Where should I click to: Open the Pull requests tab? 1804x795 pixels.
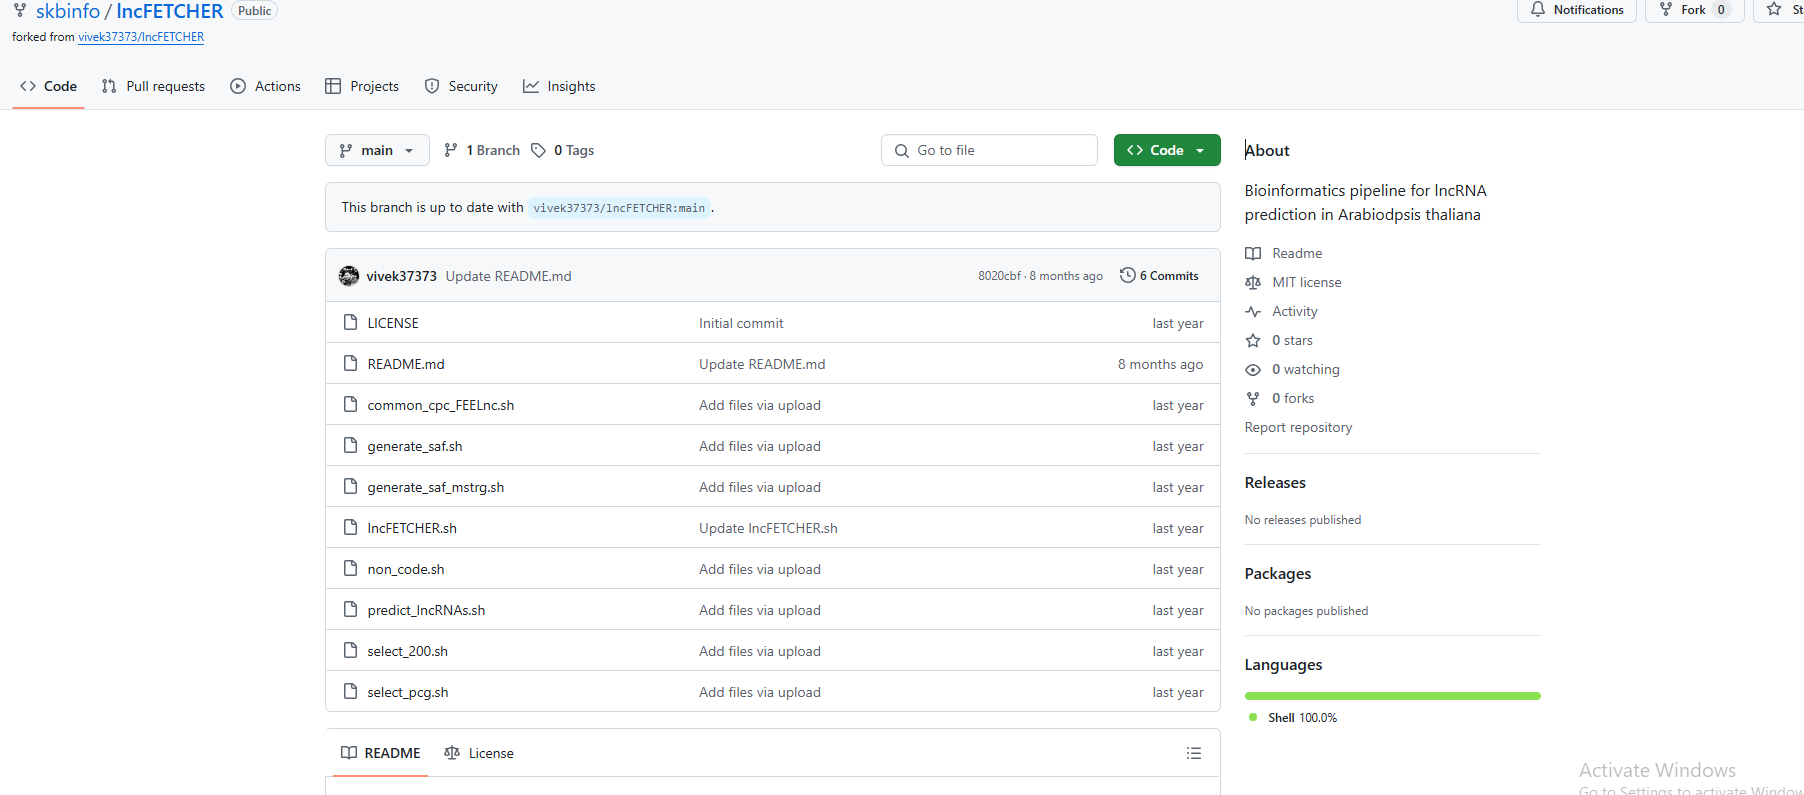click(x=153, y=86)
